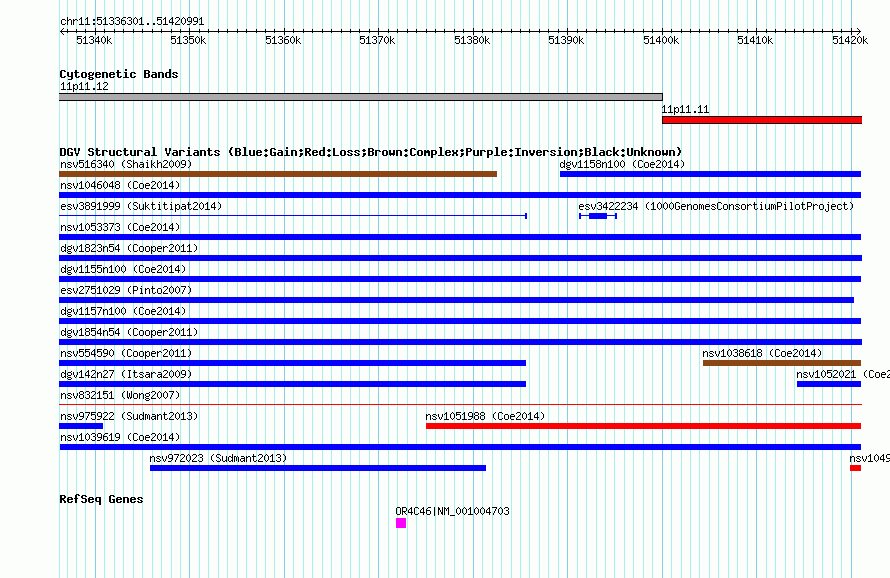Click dgv1155n100 (Coe2014) label
The image size is (890, 578).
click(123, 269)
